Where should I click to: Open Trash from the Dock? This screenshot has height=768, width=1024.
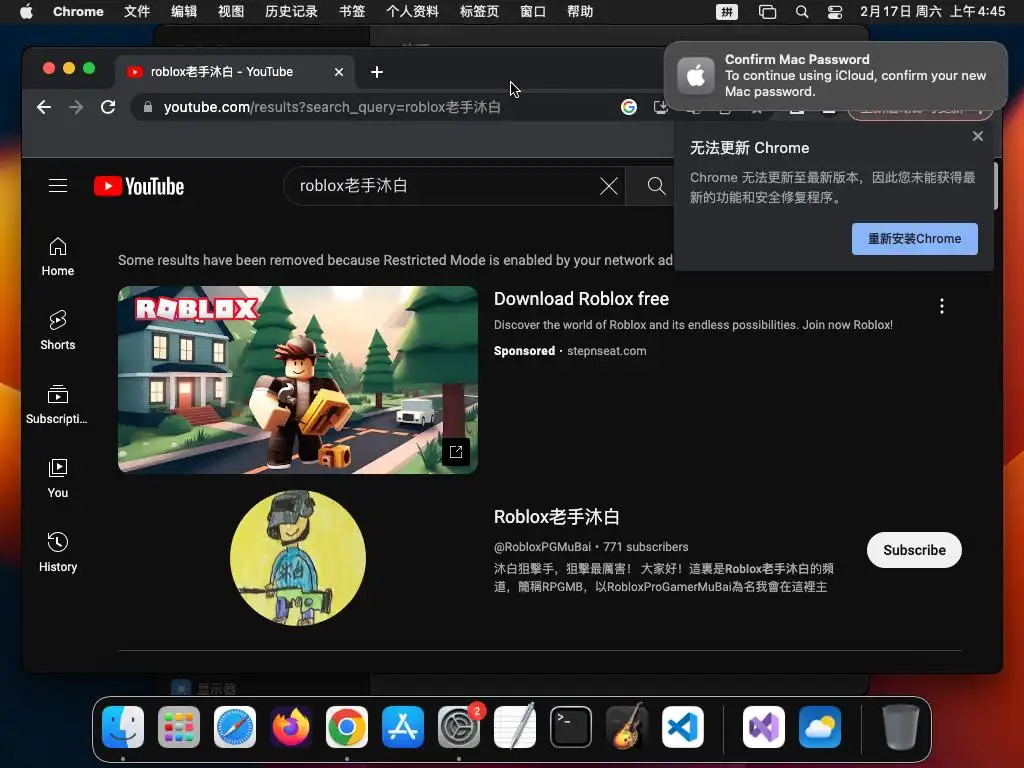point(901,727)
